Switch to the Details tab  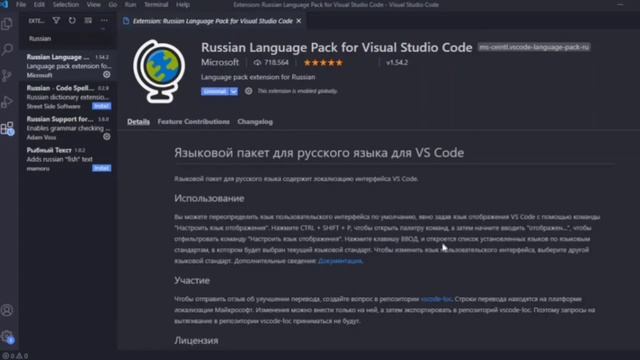tap(138, 122)
